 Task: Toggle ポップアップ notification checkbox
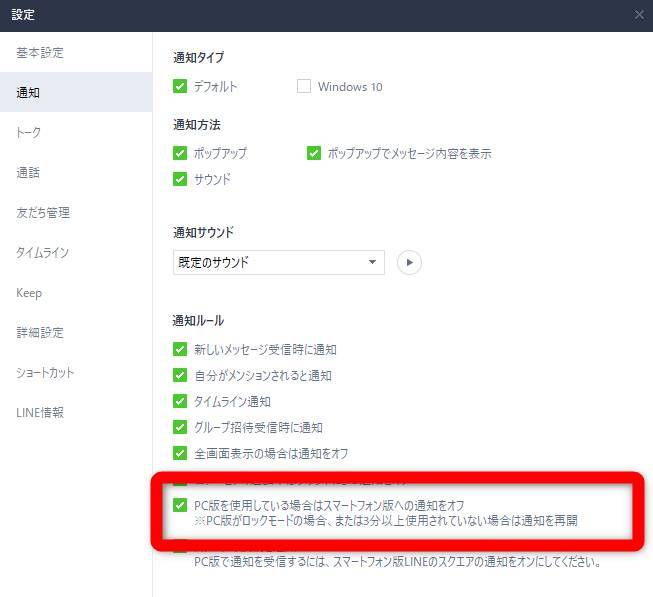coord(180,153)
